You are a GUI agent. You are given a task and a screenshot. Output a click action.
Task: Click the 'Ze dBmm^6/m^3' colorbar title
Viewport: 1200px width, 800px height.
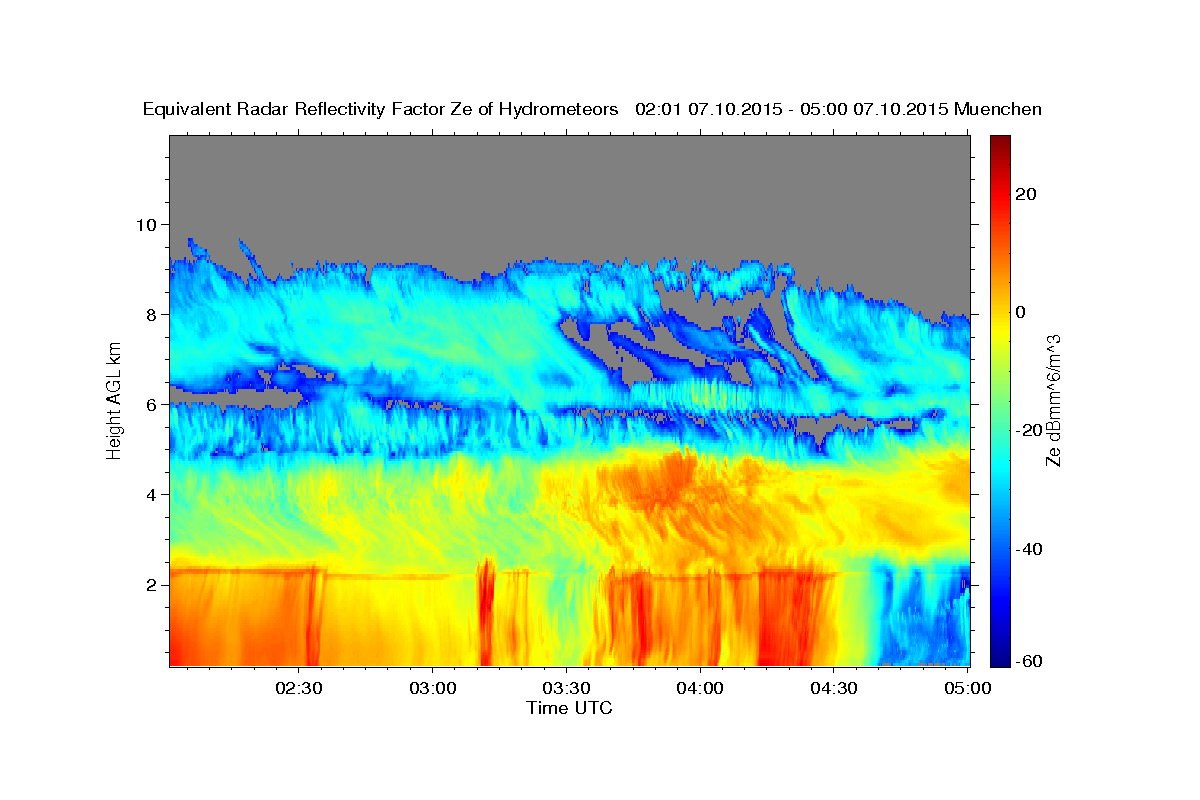point(1054,400)
